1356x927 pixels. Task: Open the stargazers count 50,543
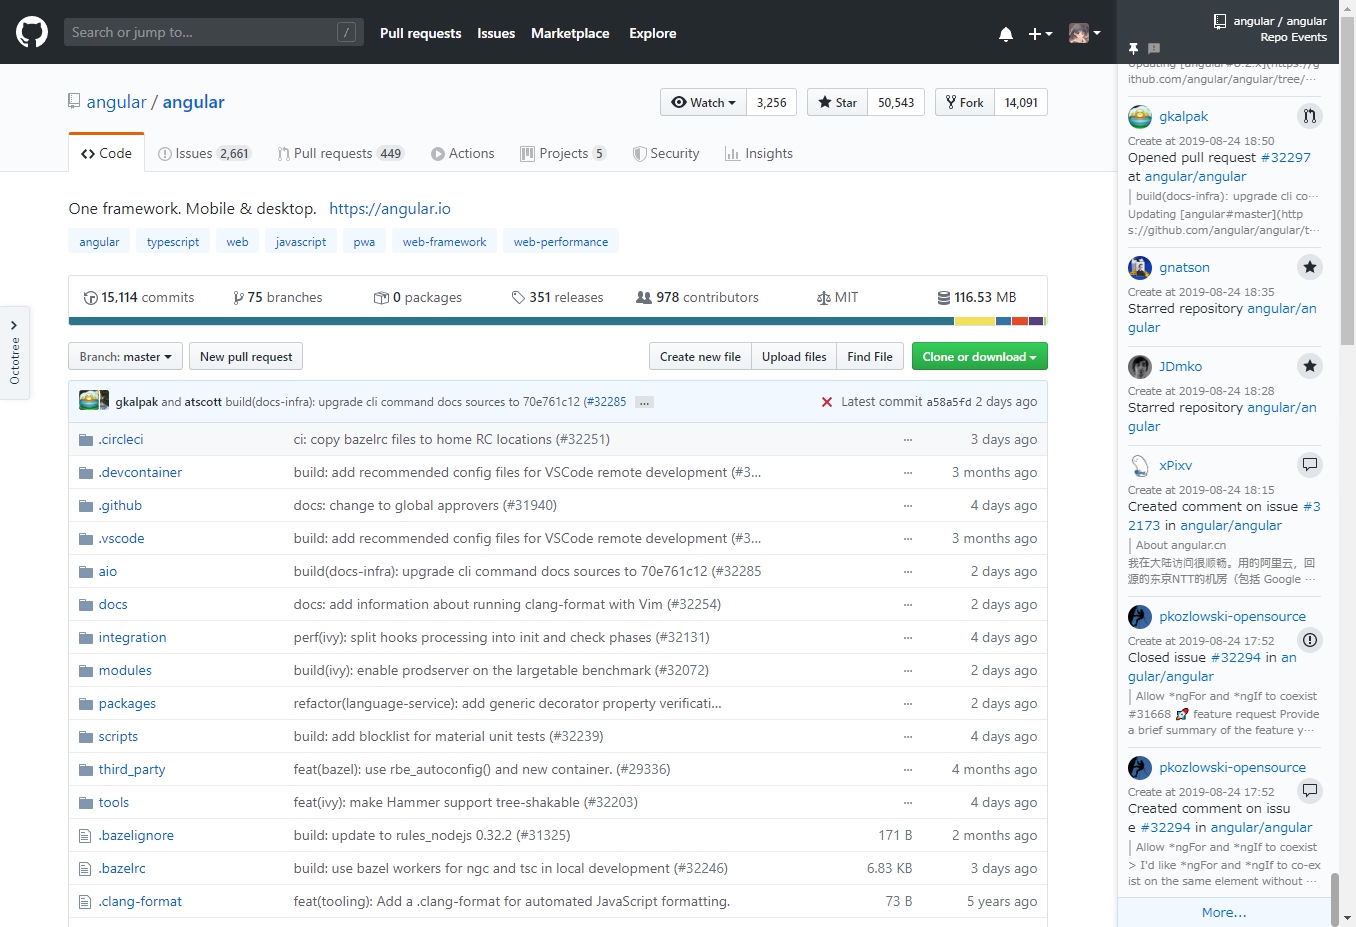[896, 102]
